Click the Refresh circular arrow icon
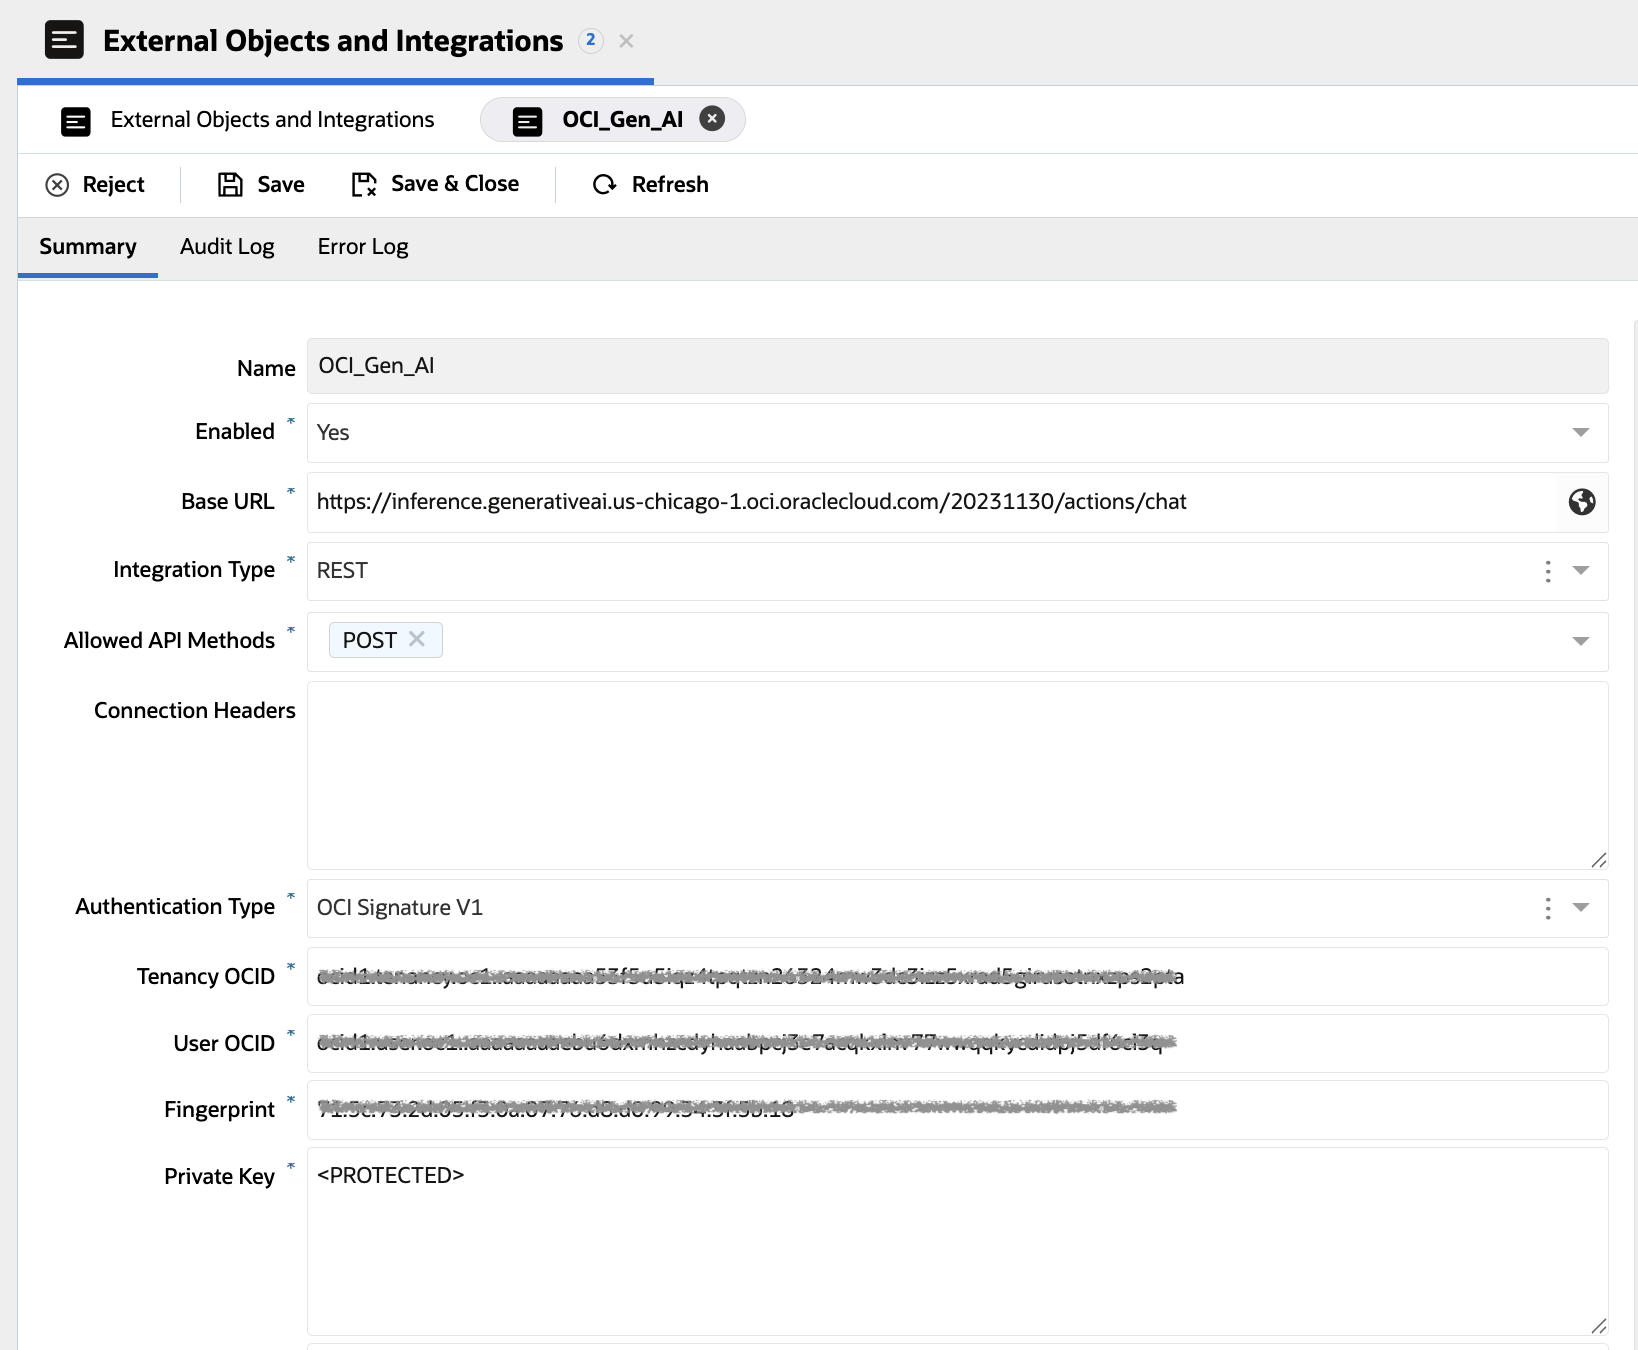 [x=605, y=185]
